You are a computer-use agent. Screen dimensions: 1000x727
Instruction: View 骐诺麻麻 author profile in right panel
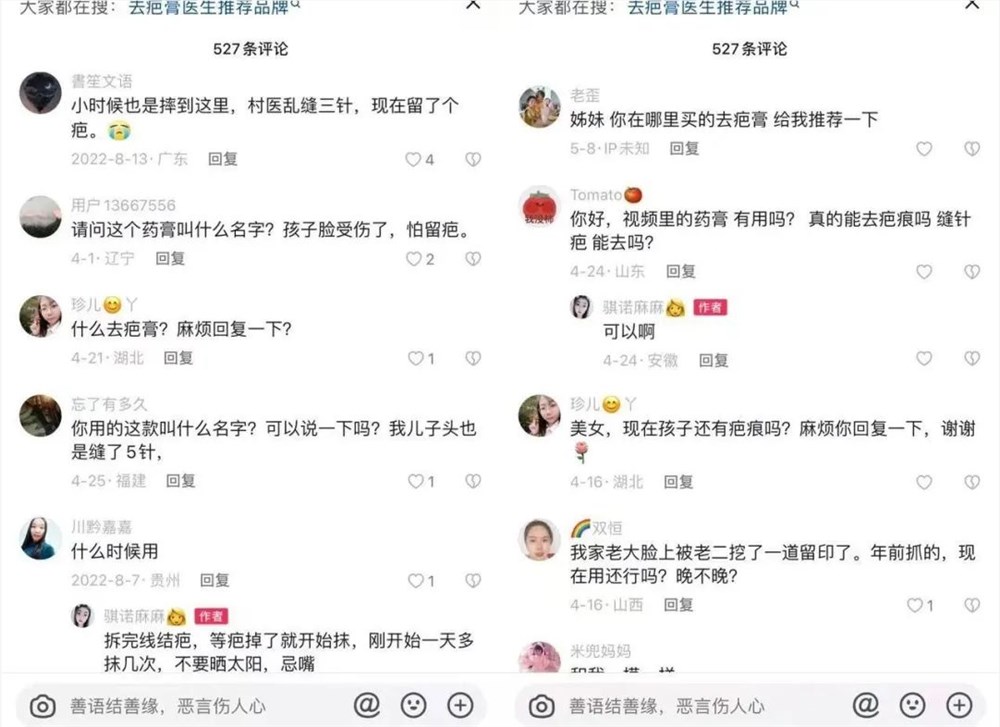pos(581,307)
